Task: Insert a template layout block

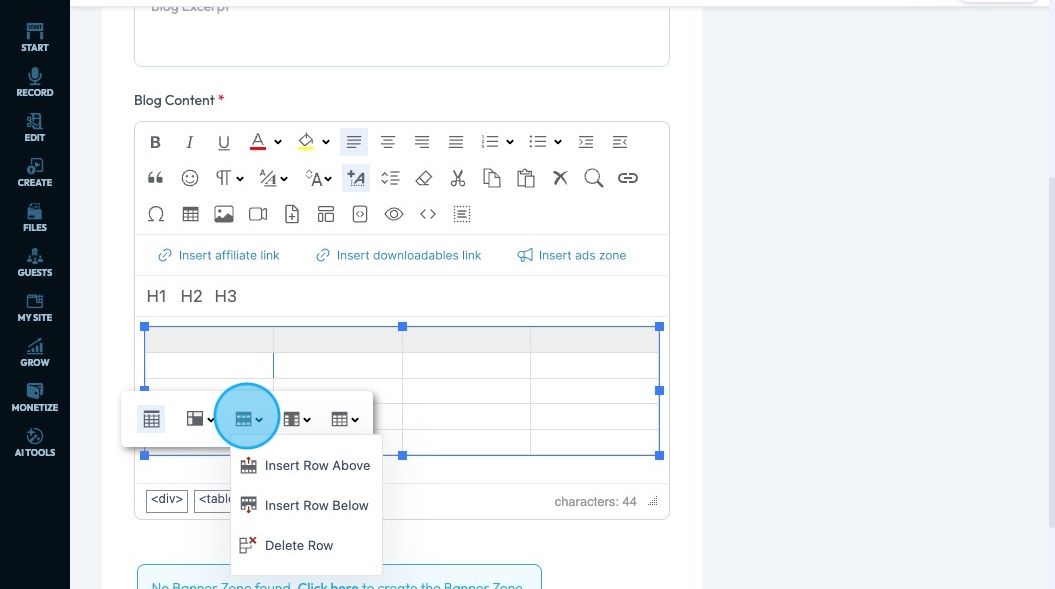Action: pos(326,214)
